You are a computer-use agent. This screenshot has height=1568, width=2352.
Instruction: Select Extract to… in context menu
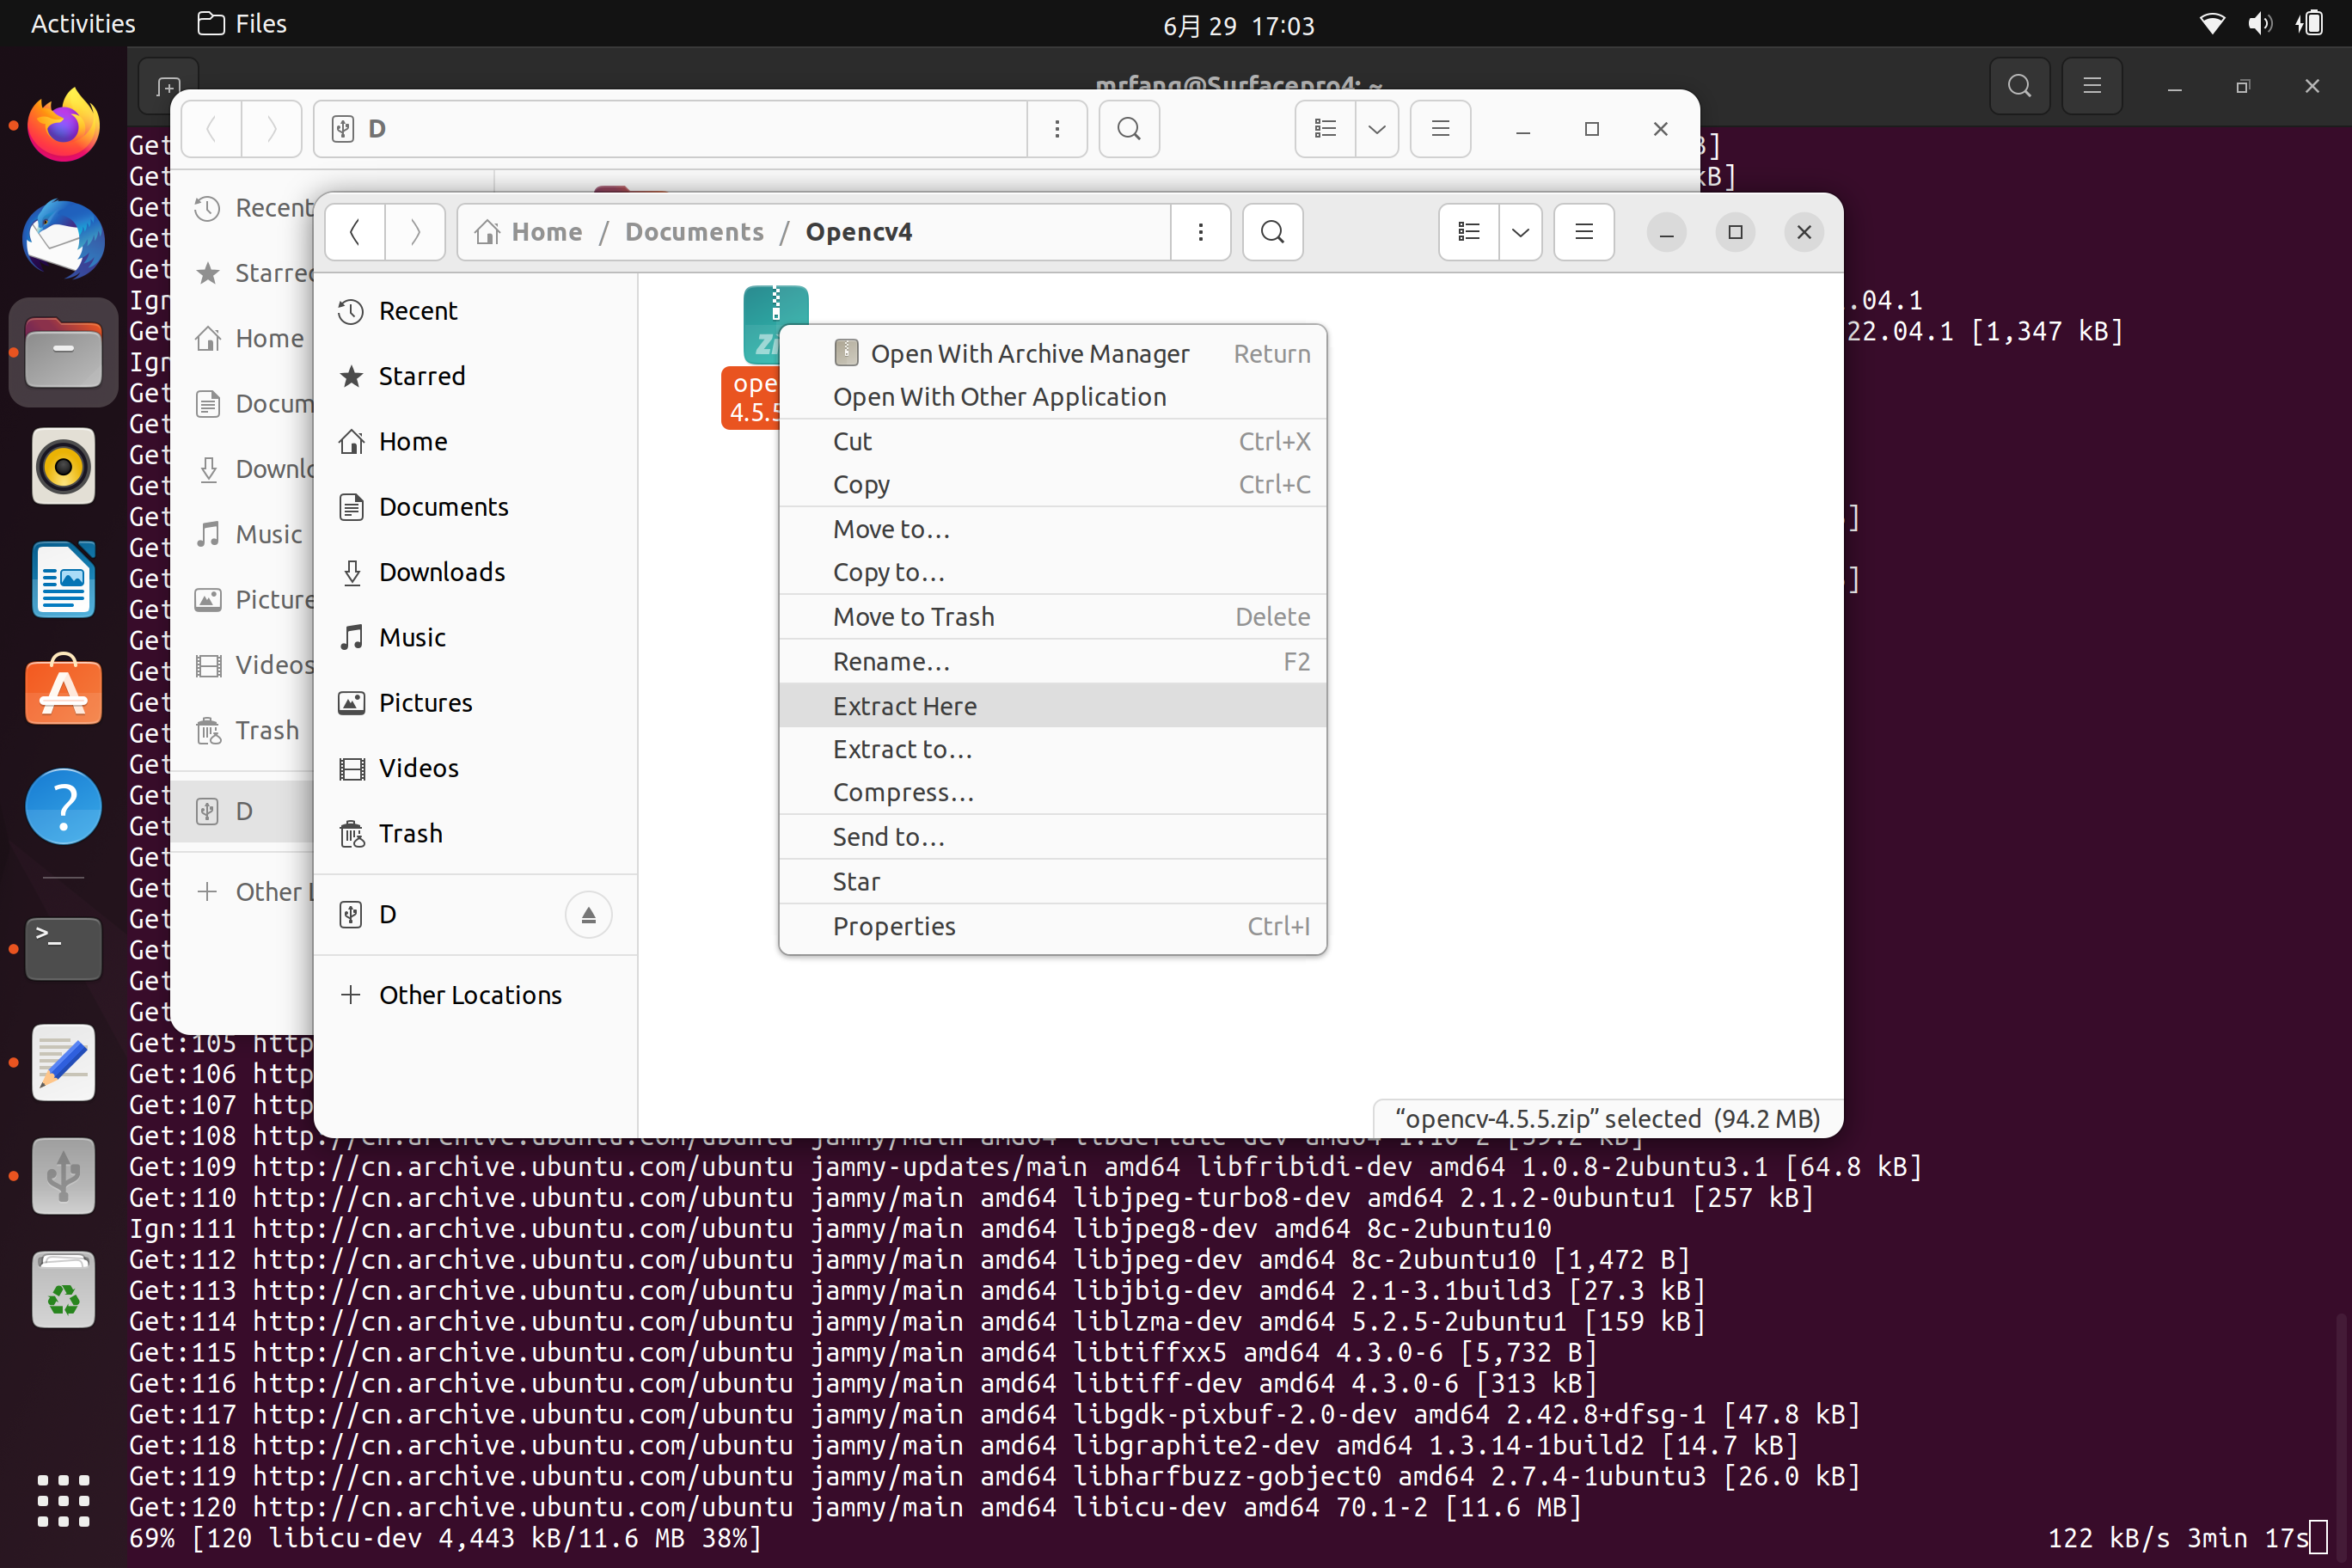1052,749
